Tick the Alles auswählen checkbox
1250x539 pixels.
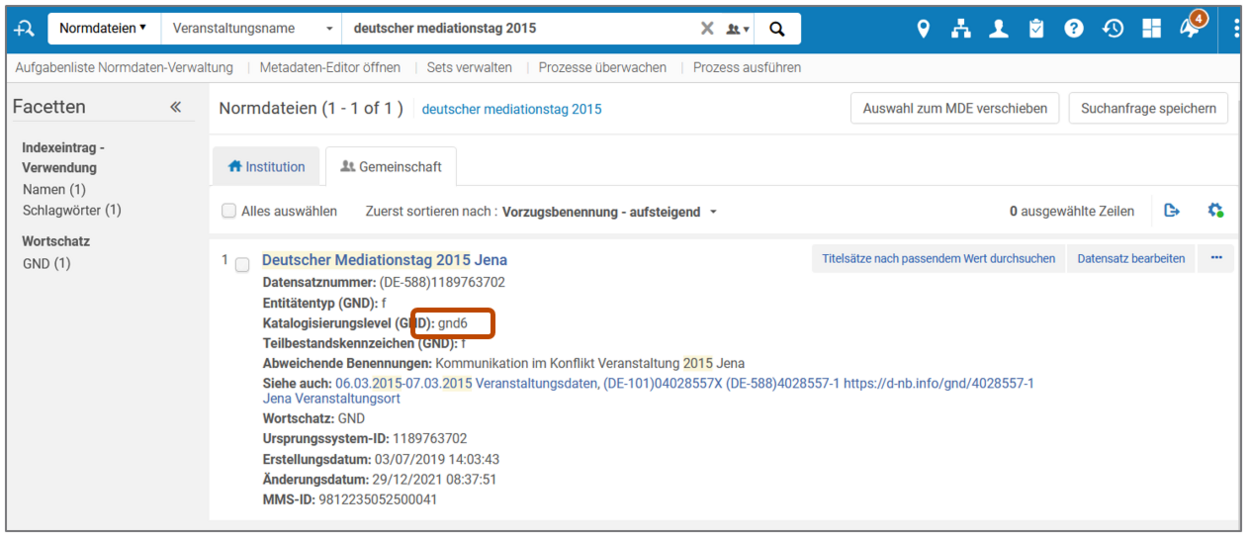[229, 211]
